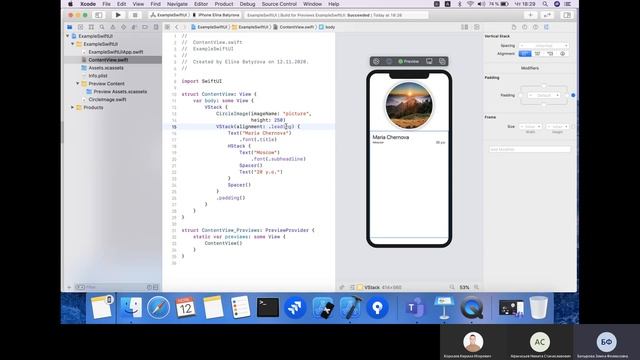
Task: Open the body symbol in jump bar
Action: tap(327, 27)
